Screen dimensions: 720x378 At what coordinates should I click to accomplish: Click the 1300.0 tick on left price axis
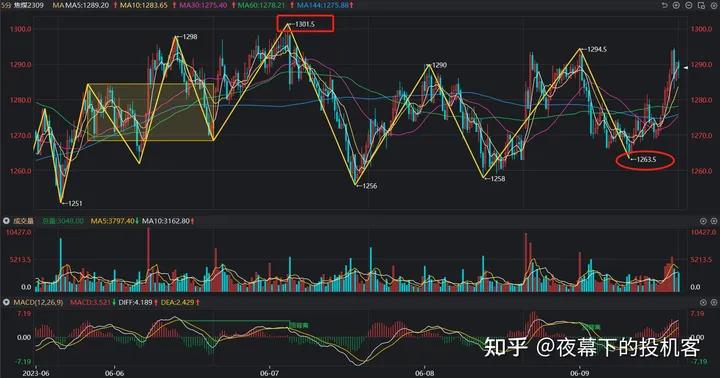click(x=21, y=29)
